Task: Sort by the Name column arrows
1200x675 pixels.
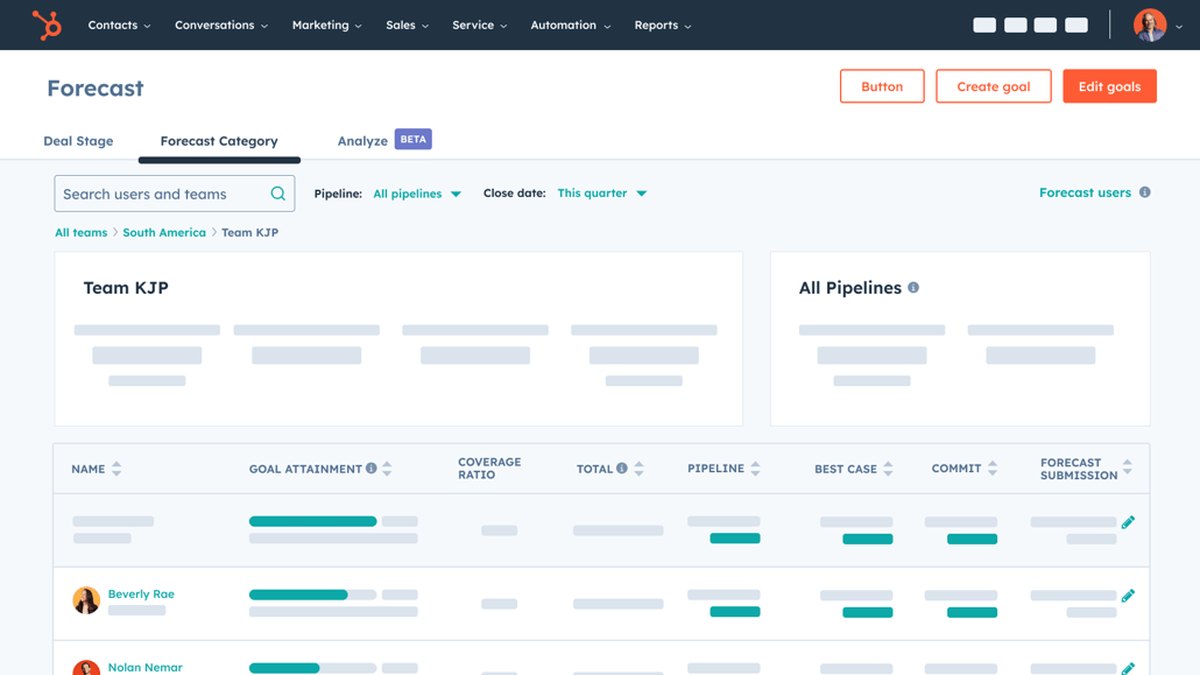Action: pos(116,468)
